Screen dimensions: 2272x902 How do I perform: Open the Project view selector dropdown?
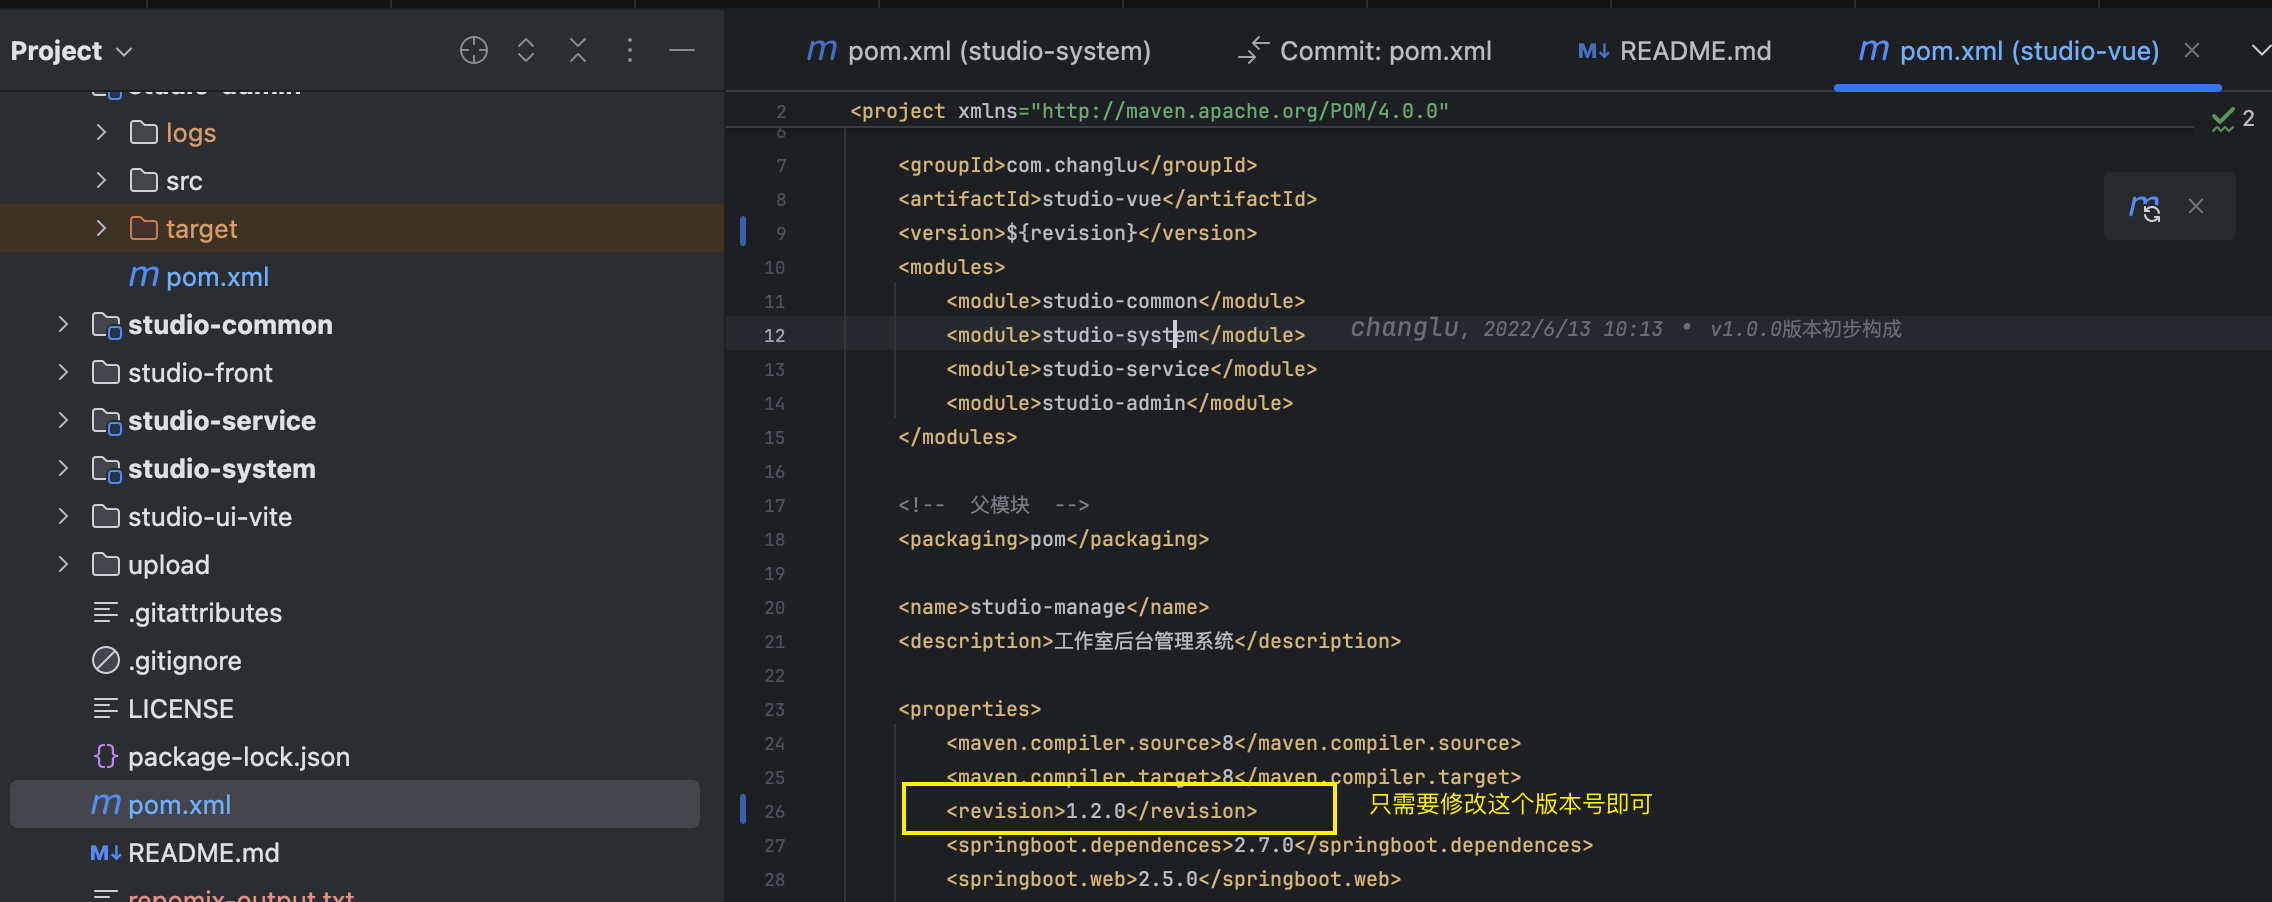pyautogui.click(x=72, y=51)
